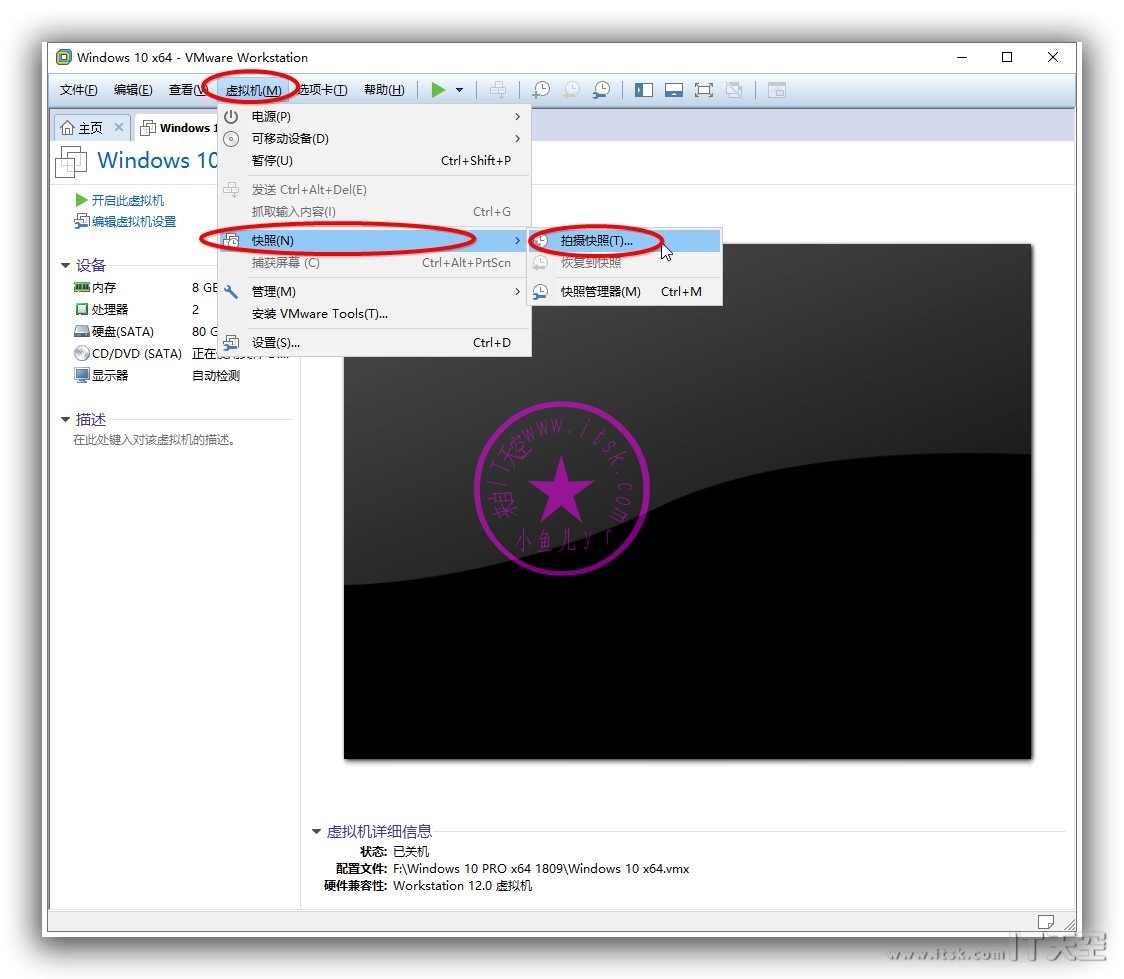Open the 编辑(E) menu
This screenshot has width=1124, height=979.
pyautogui.click(x=133, y=90)
